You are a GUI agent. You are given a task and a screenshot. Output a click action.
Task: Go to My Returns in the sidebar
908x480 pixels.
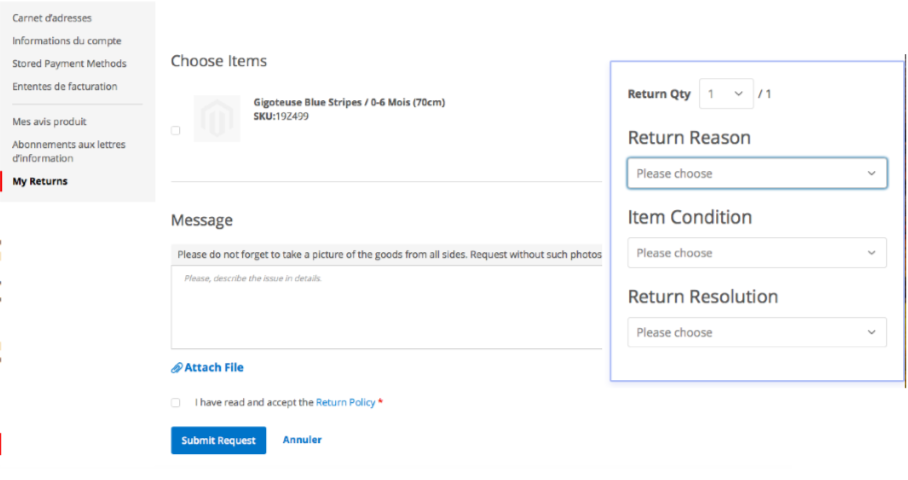coord(40,181)
